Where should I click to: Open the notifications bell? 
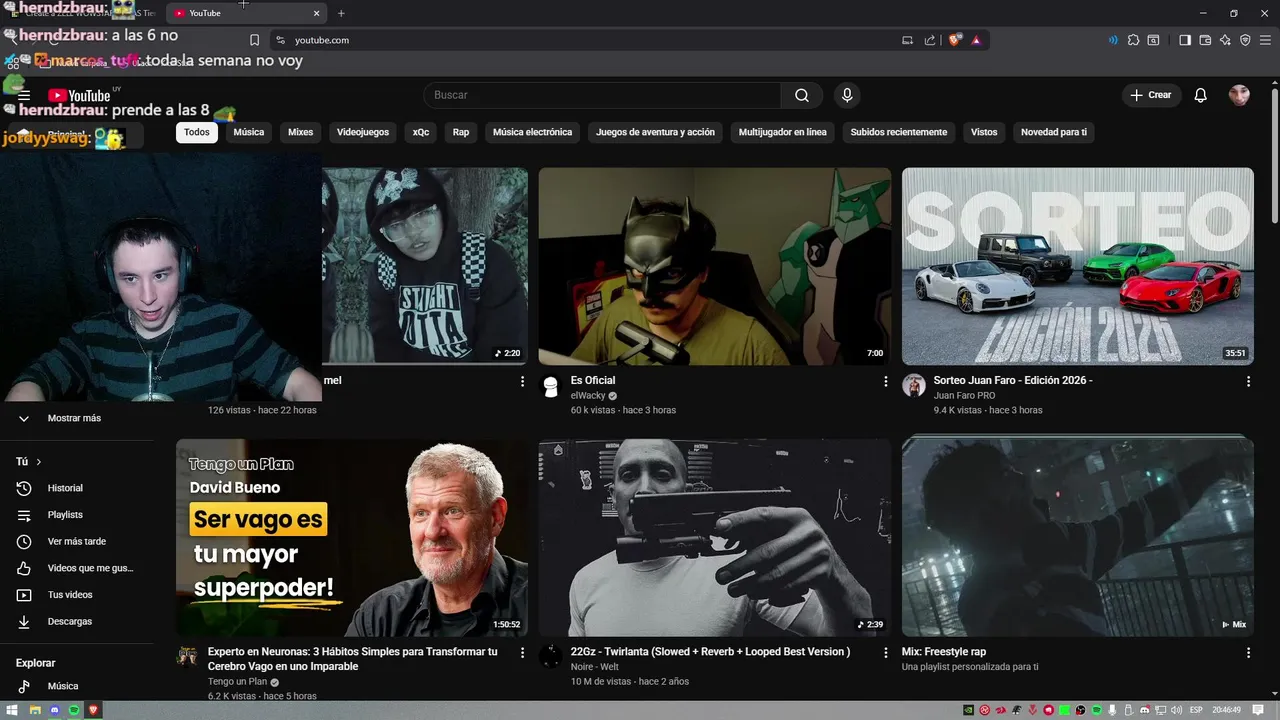pos(1201,95)
